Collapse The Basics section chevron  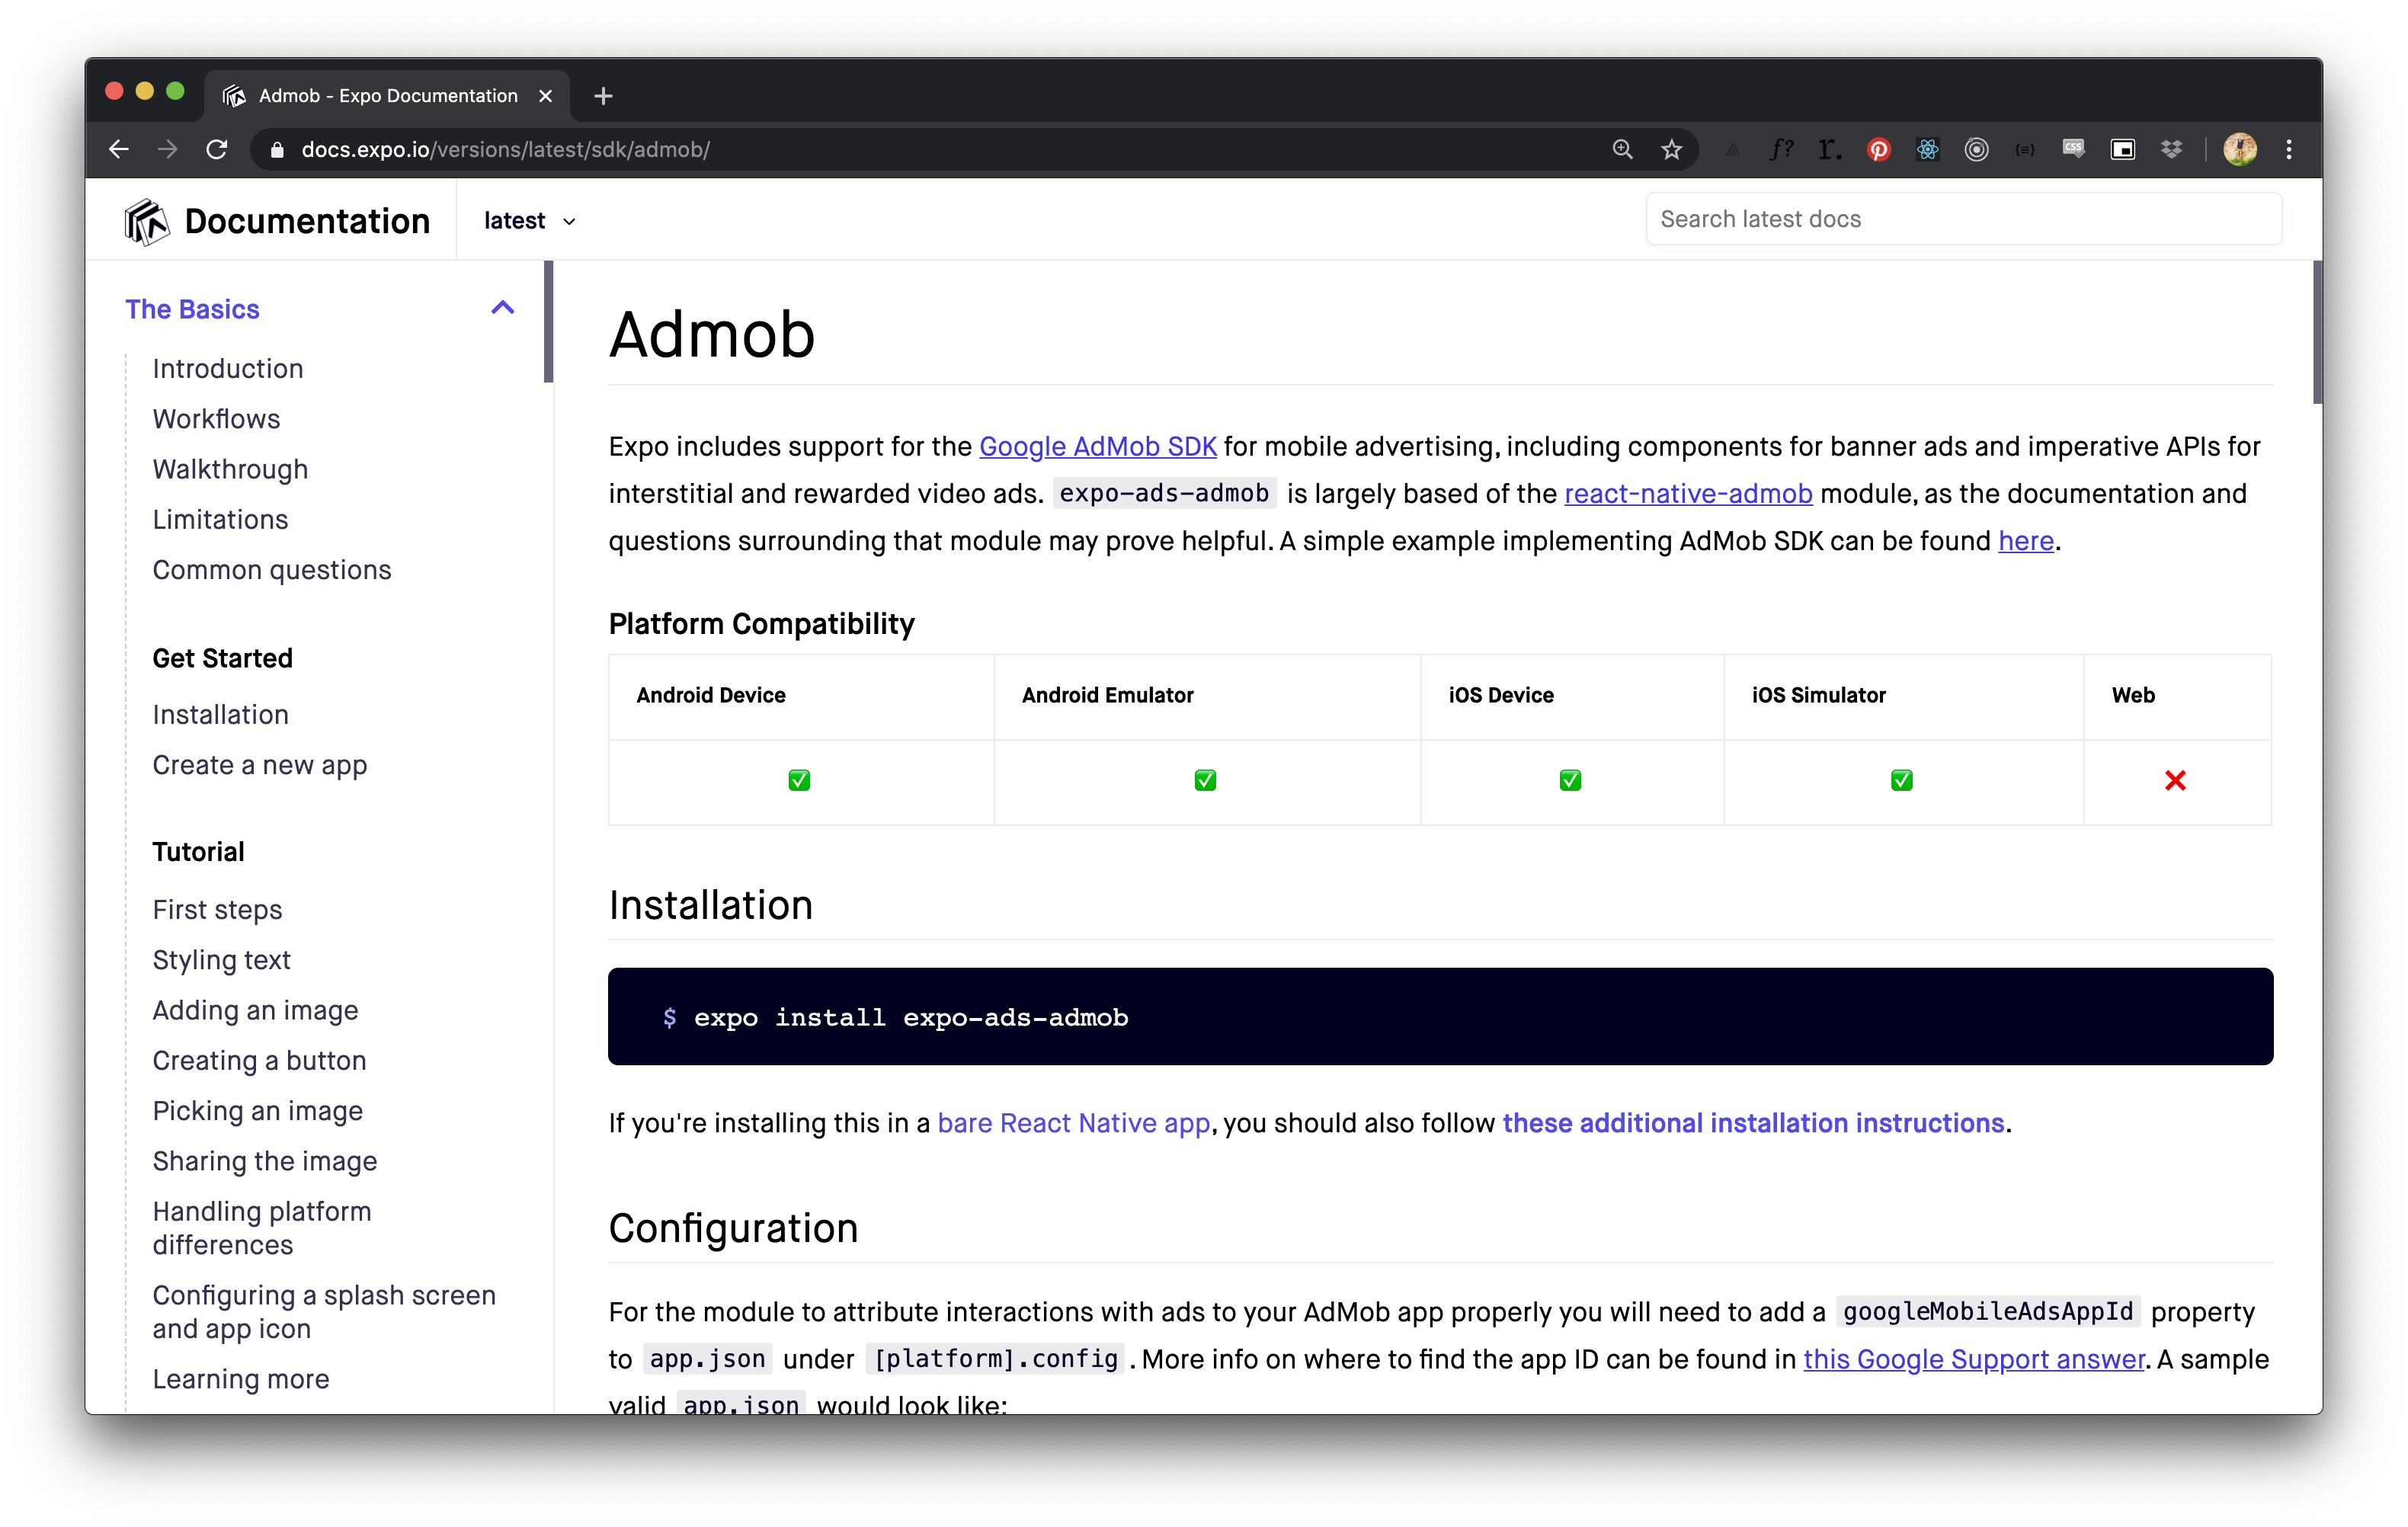503,308
